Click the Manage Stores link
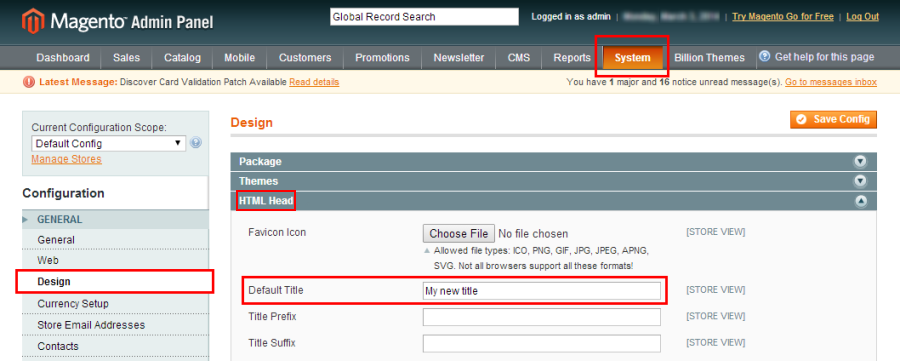 click(x=67, y=159)
